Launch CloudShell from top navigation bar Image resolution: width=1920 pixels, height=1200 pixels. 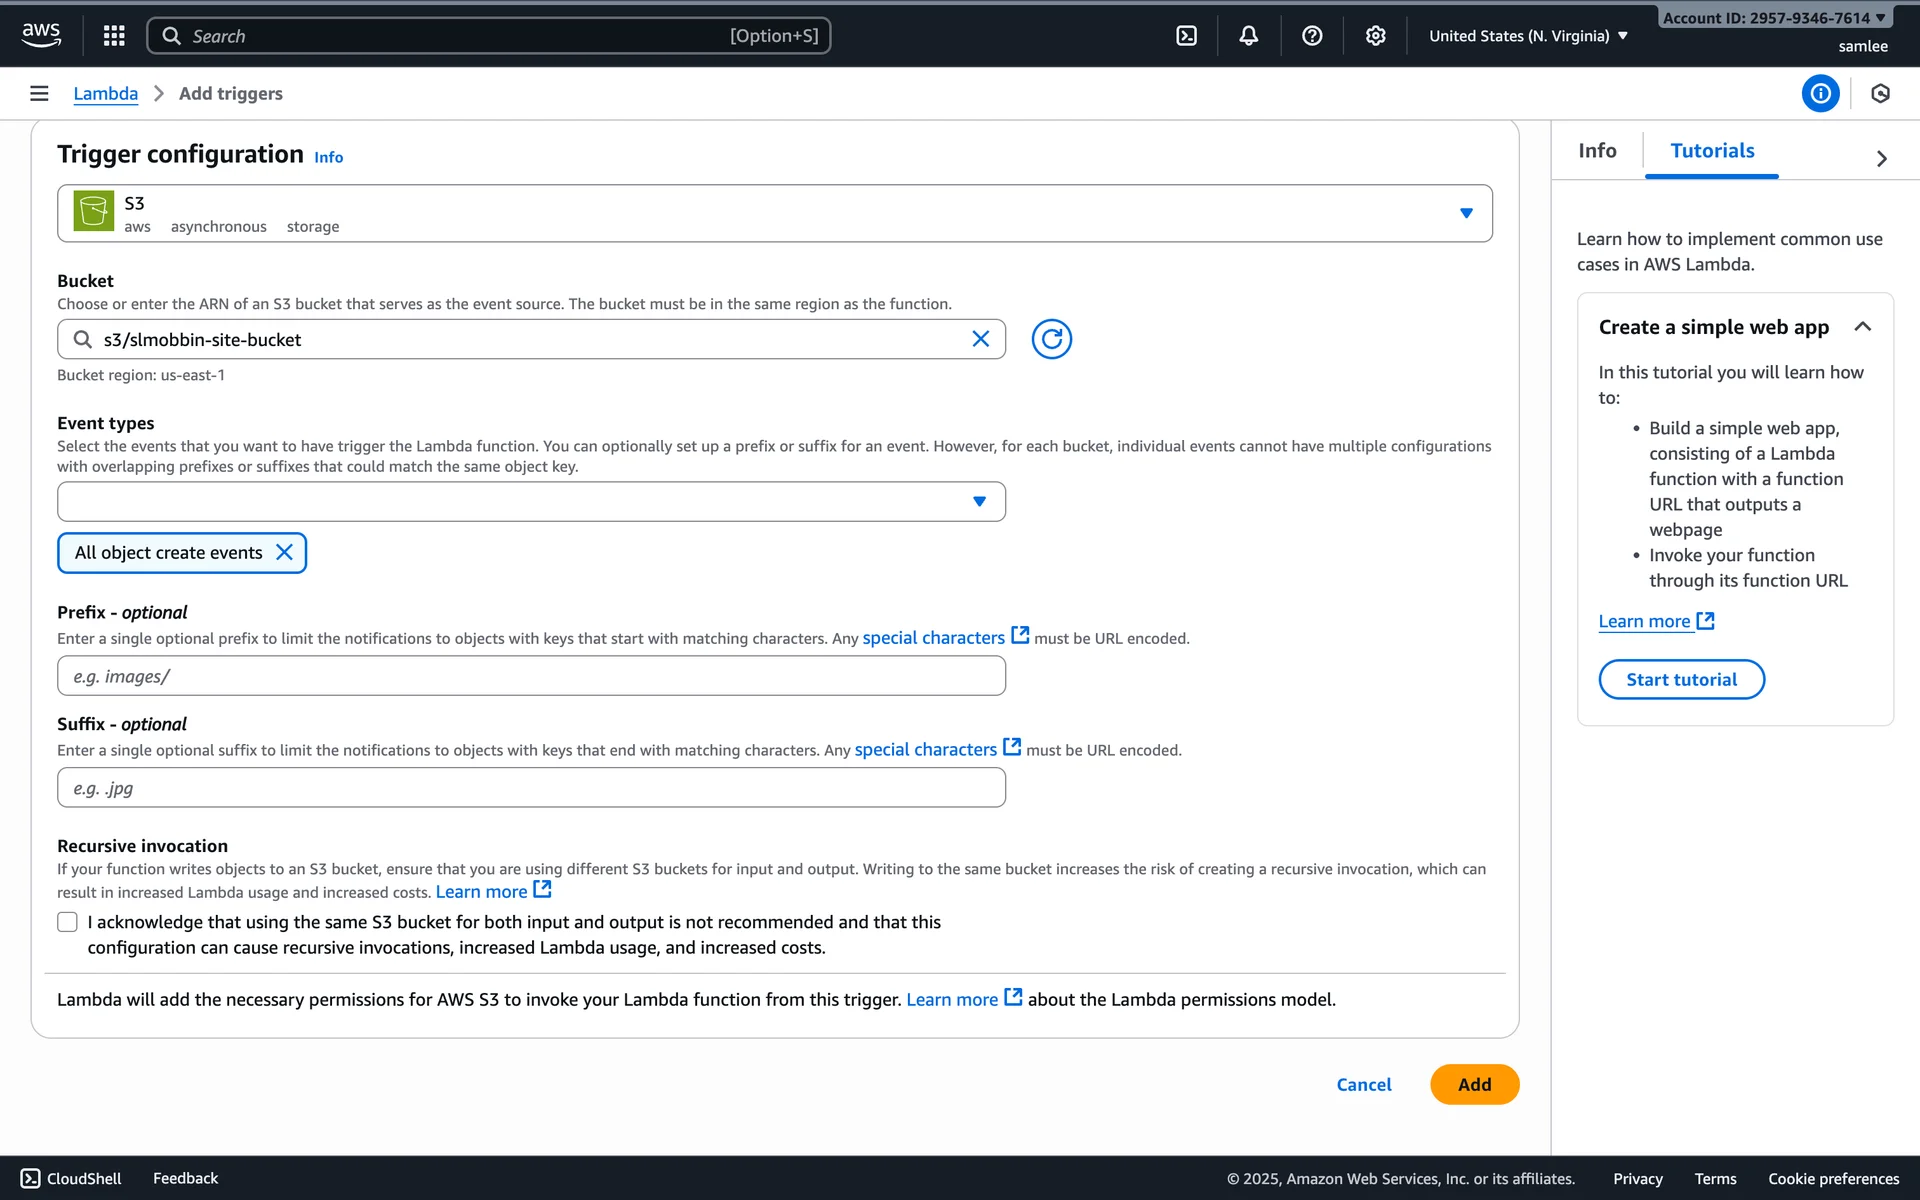pos(1186,36)
